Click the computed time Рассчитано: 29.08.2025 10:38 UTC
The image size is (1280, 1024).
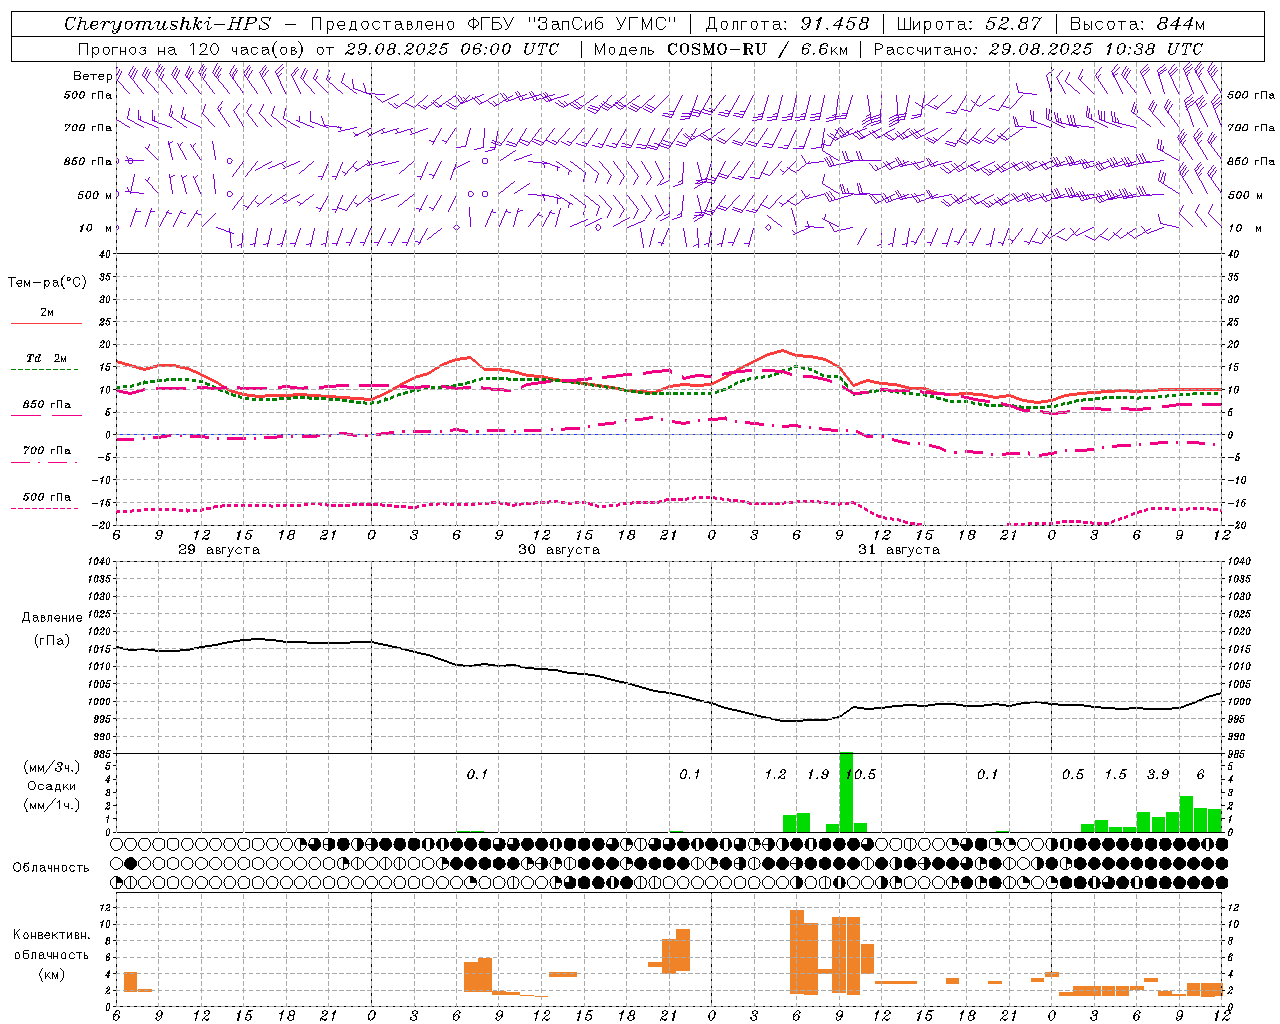pyautogui.click(x=1038, y=49)
